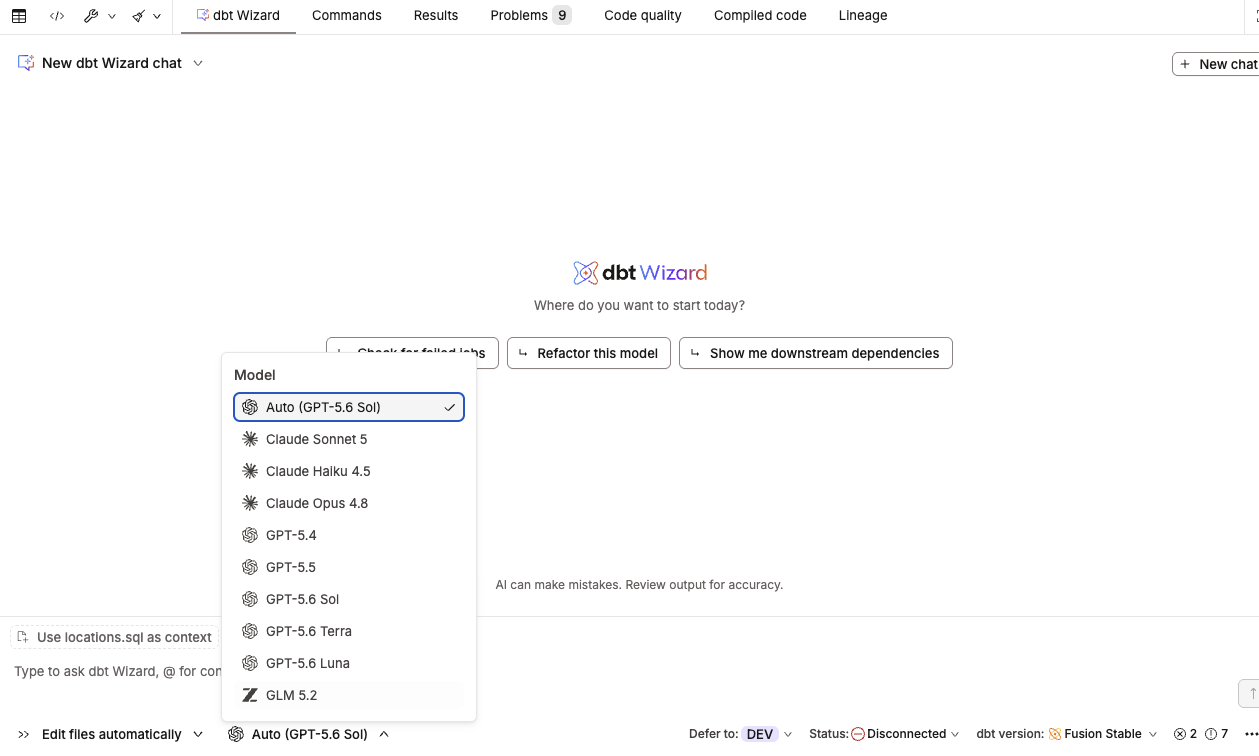This screenshot has height=756, width=1259.
Task: Open dropdown arrow next to paintbrush icon
Action: (x=157, y=16)
